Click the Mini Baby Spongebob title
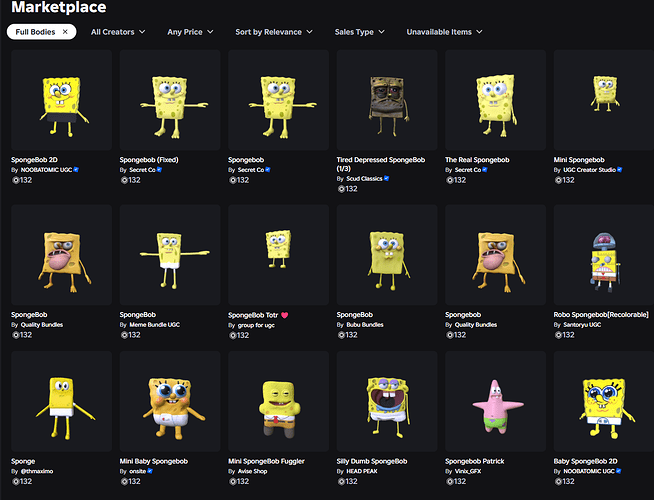 coord(153,461)
